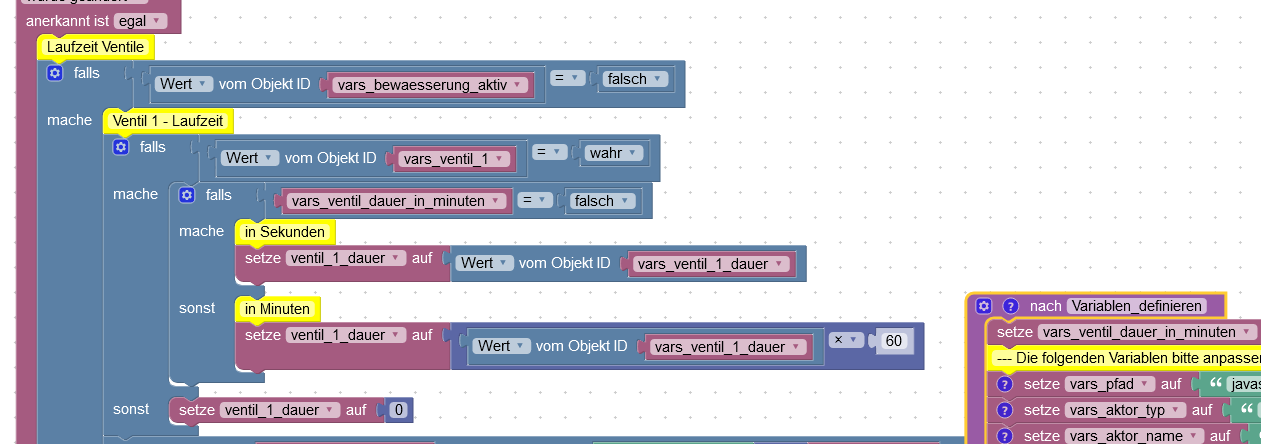Viewport: 1261px width, 444px height.
Task: Edit the number field 0 in sonst
Action: coord(398,410)
